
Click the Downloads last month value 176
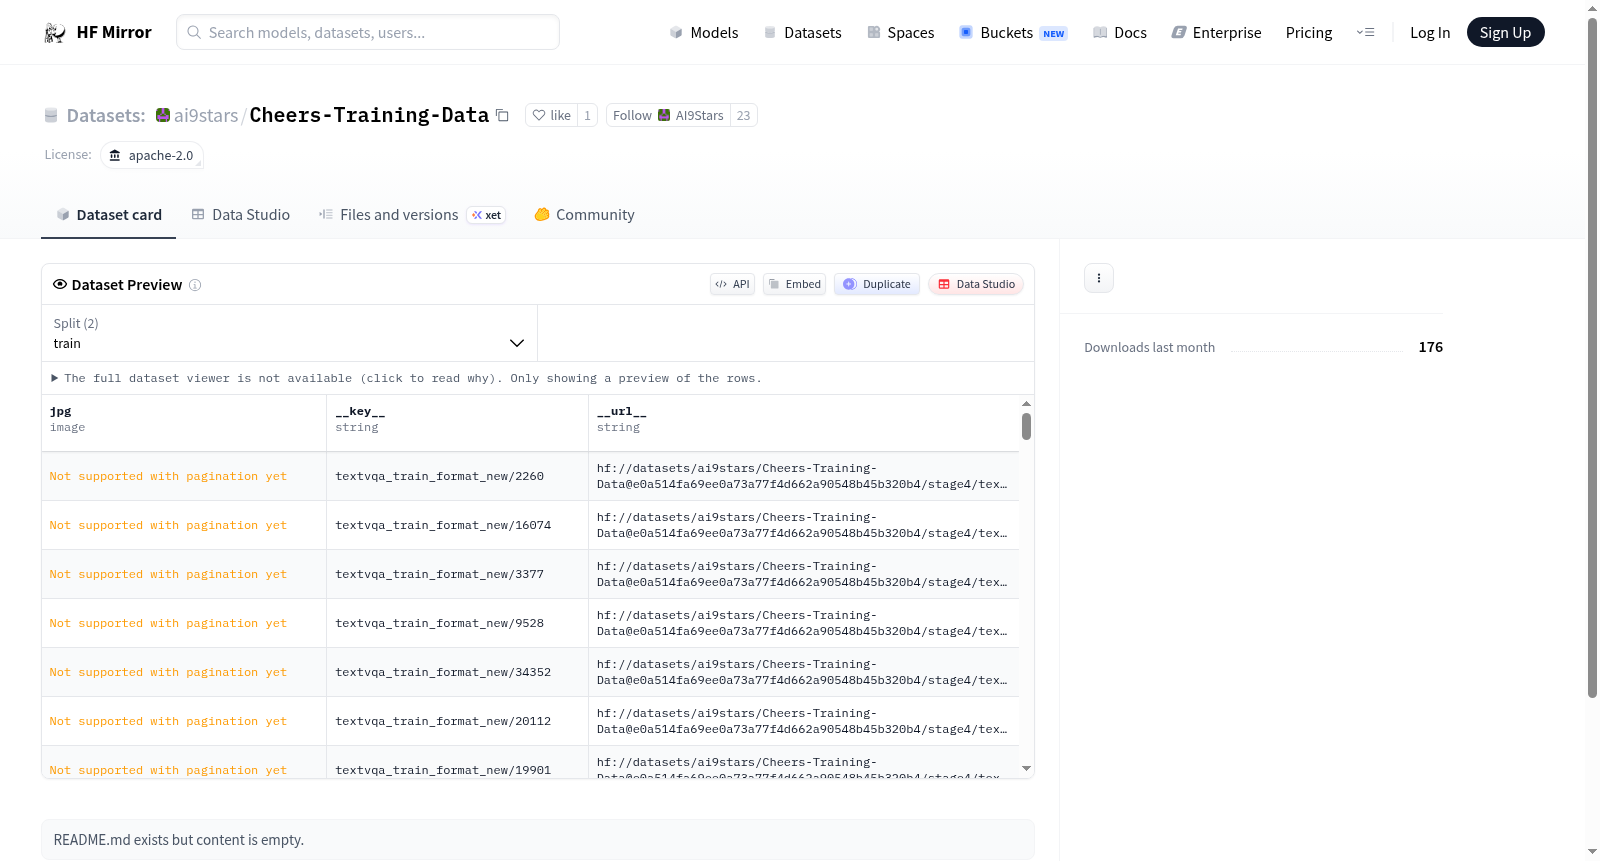click(1431, 348)
